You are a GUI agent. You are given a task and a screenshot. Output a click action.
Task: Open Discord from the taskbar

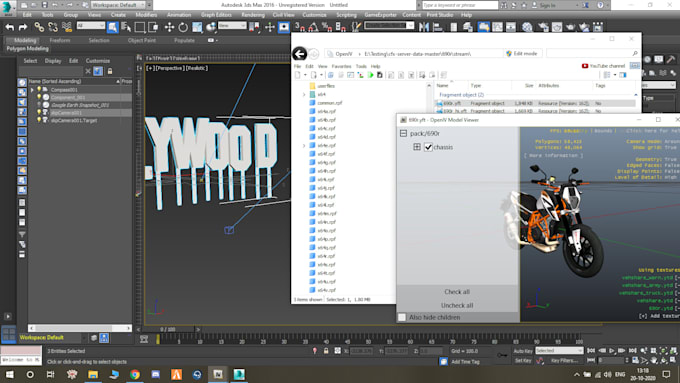click(156, 374)
